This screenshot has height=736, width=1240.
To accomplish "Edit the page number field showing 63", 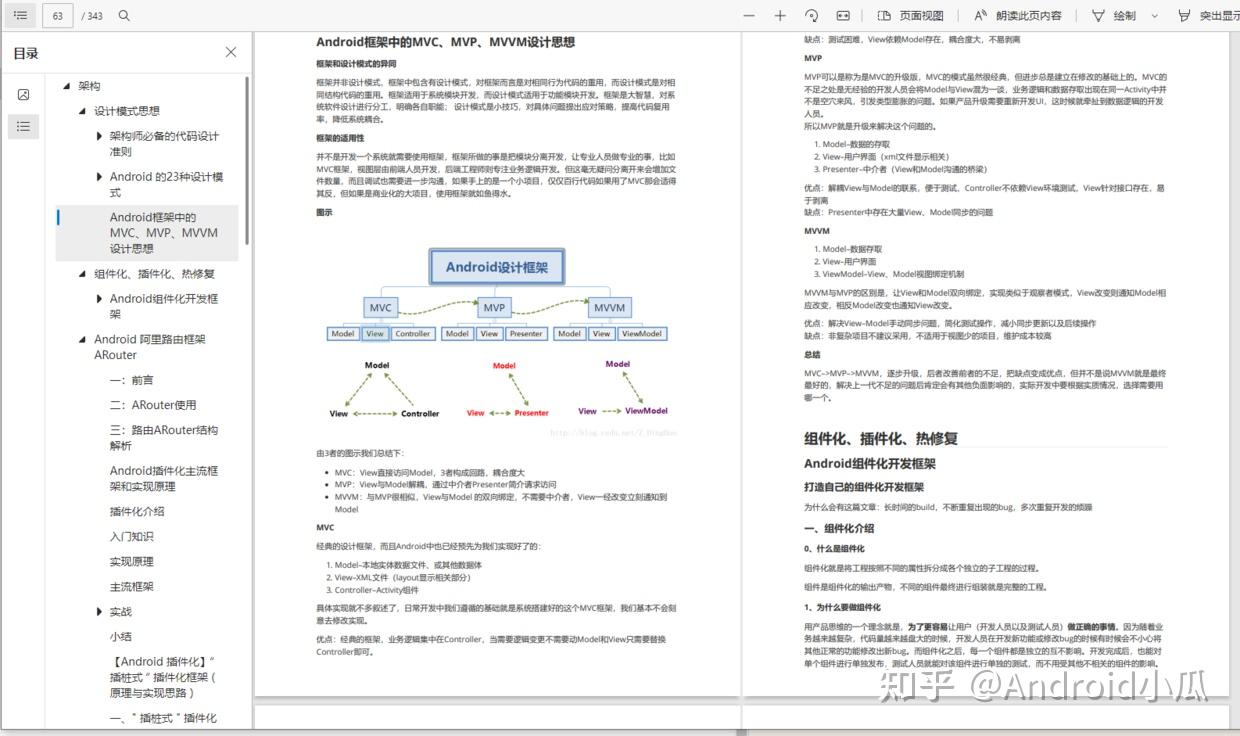I will [x=57, y=16].
